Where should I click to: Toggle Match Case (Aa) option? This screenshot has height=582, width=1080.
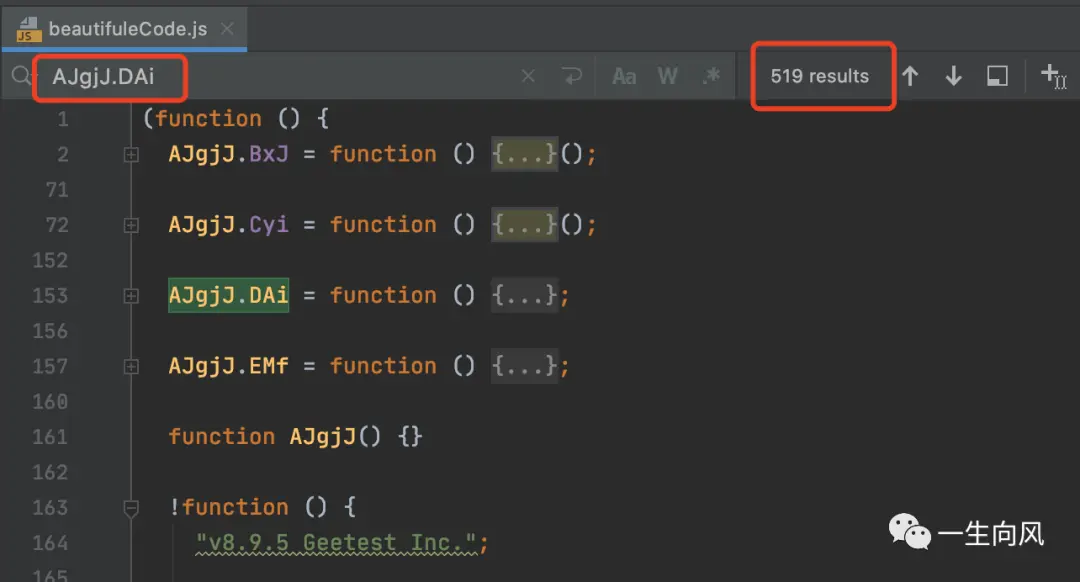pyautogui.click(x=624, y=76)
